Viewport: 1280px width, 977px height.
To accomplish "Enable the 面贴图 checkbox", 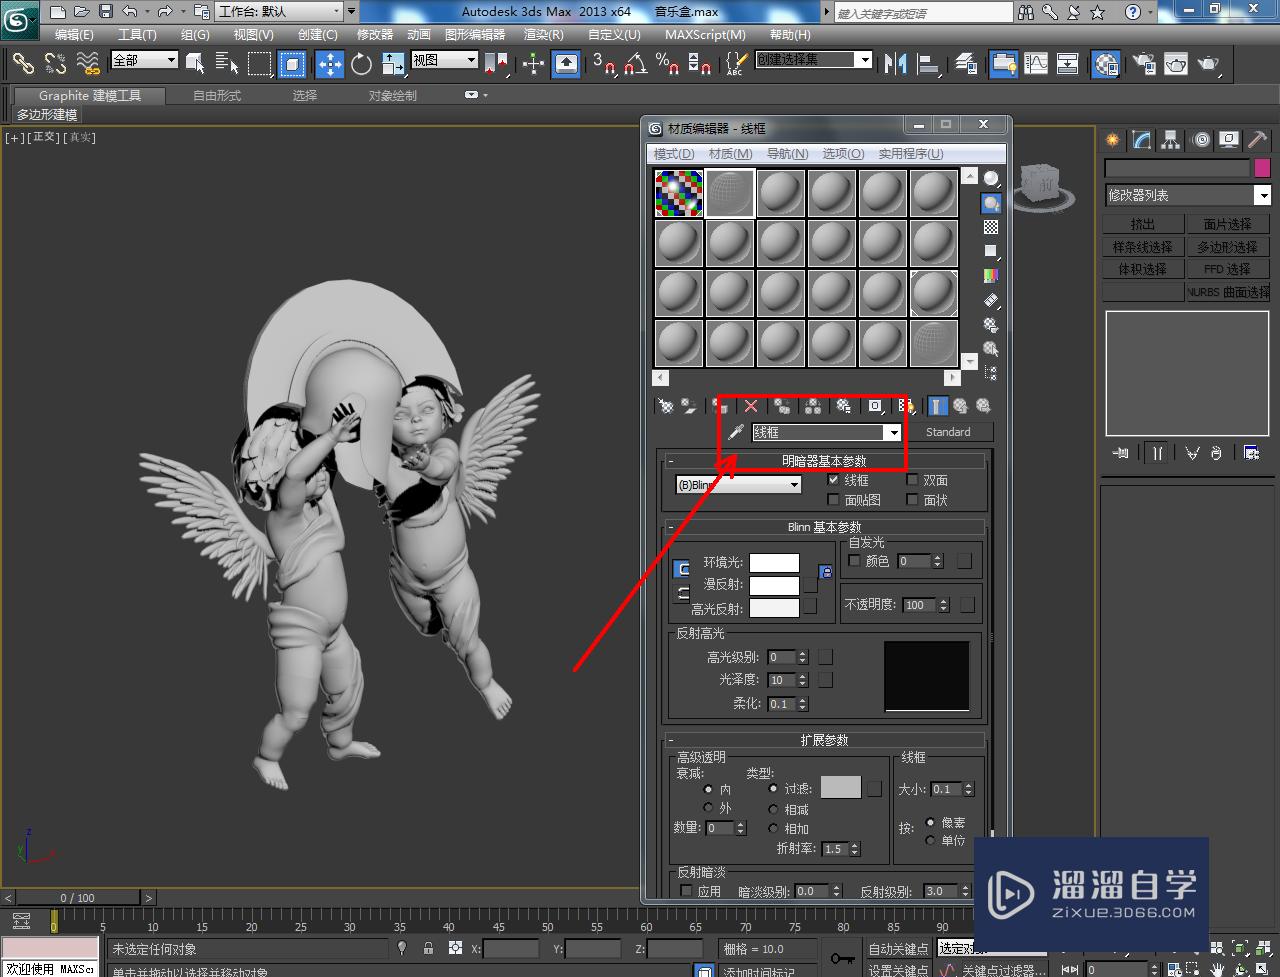I will point(833,500).
